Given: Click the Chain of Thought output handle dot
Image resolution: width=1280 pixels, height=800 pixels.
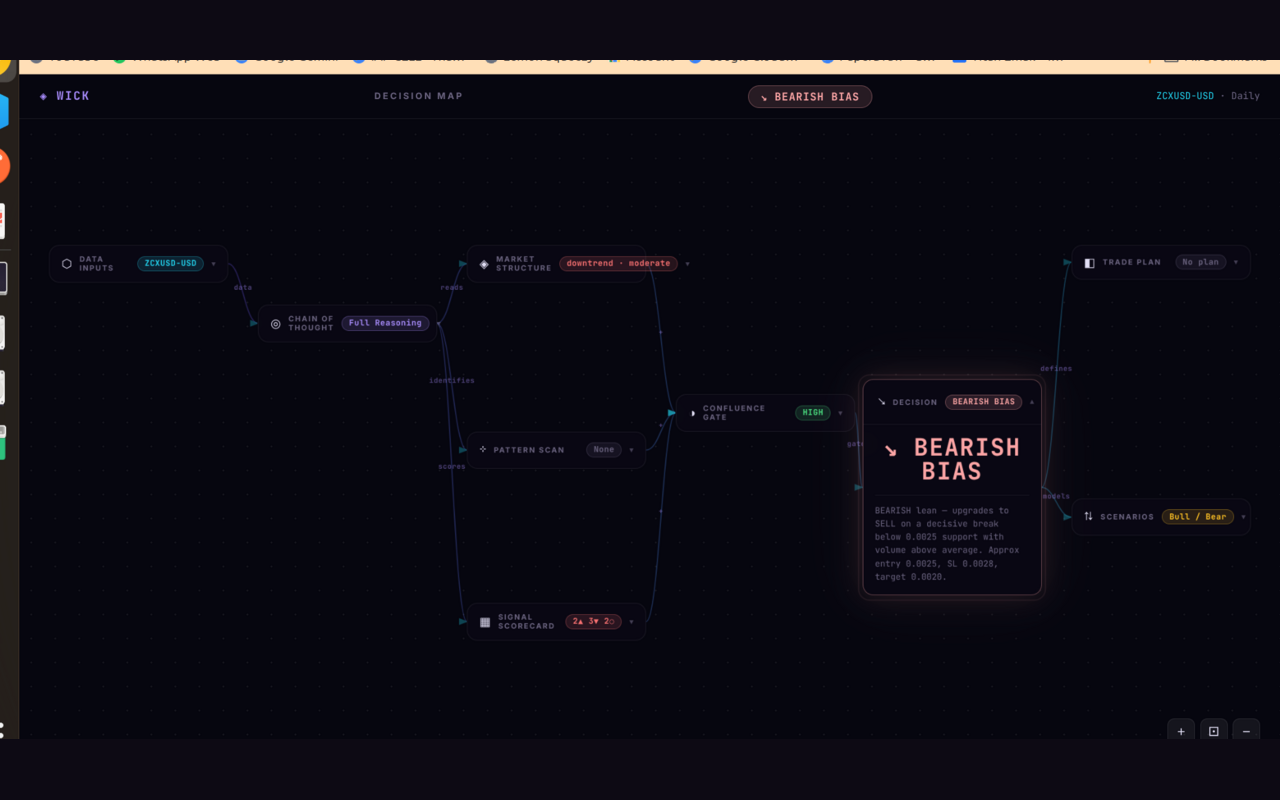Looking at the screenshot, I should click(x=438, y=324).
